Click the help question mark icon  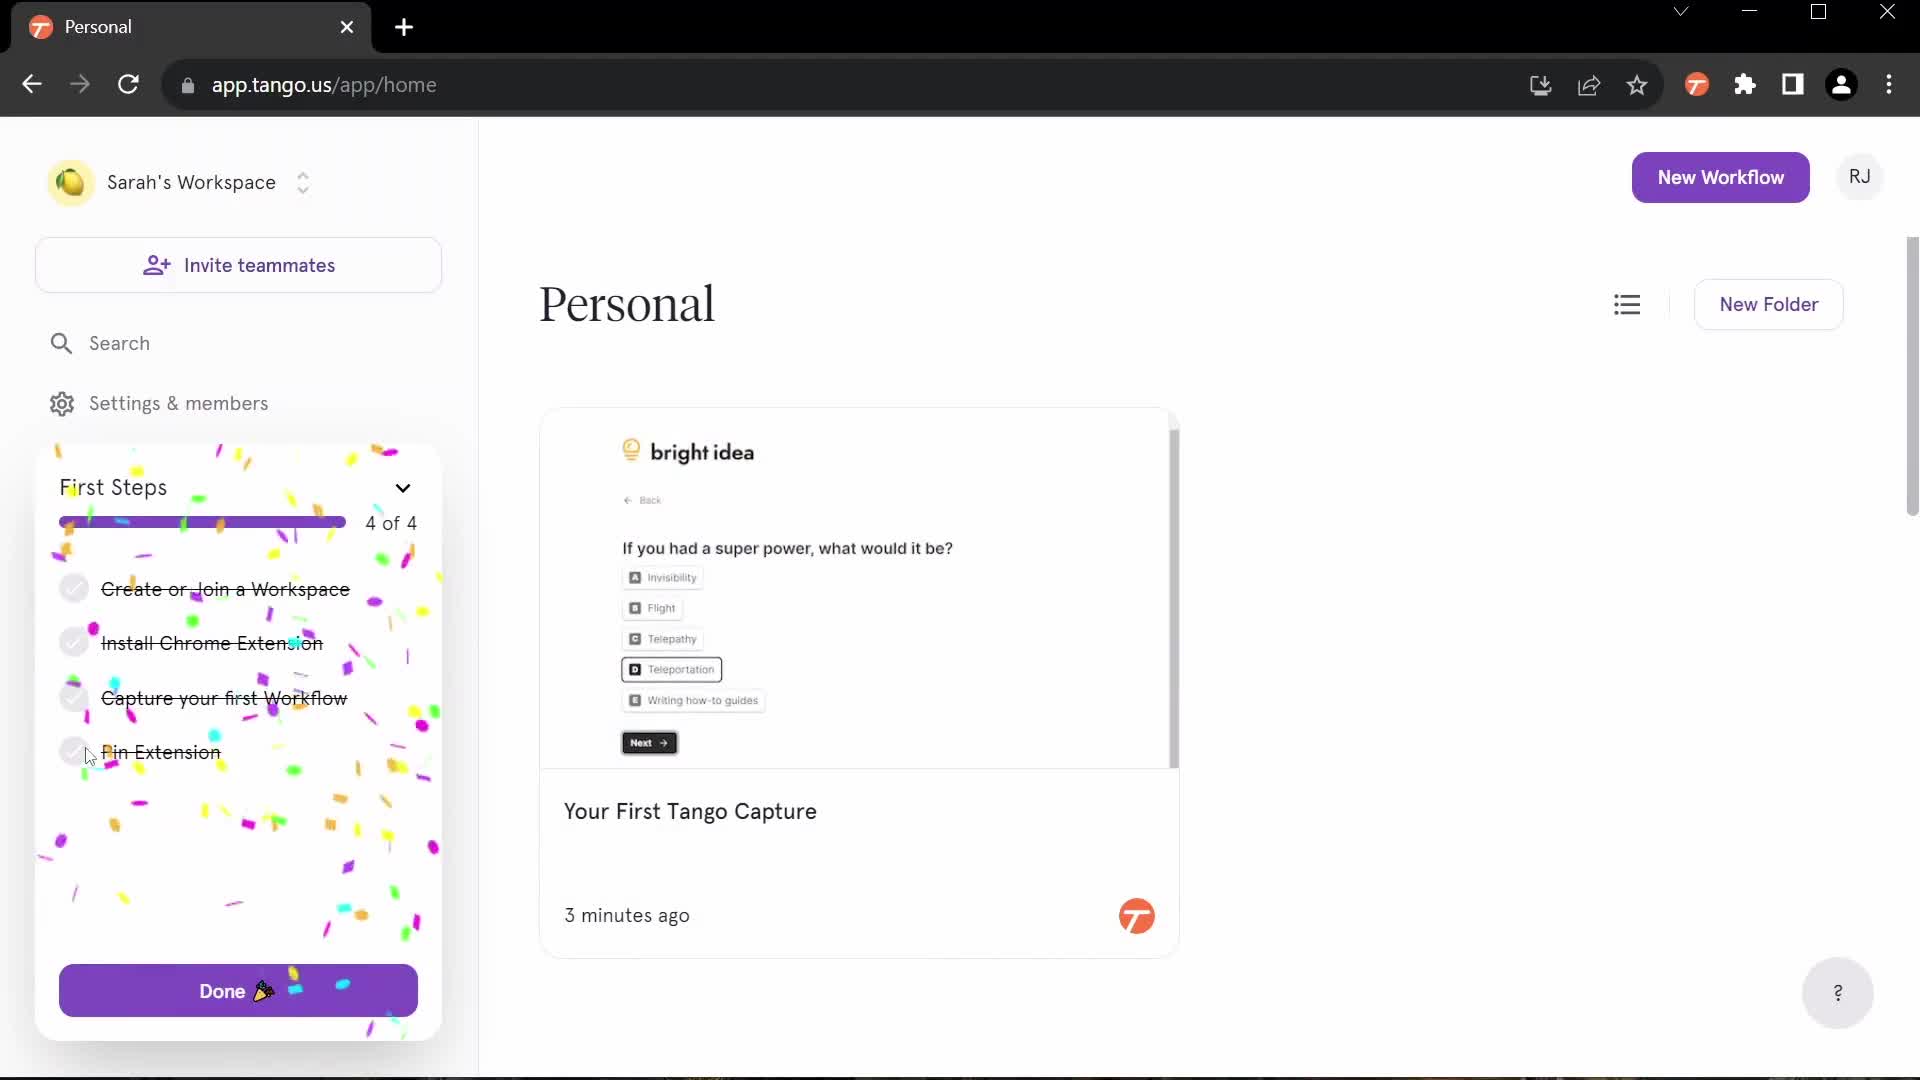pos(1838,993)
